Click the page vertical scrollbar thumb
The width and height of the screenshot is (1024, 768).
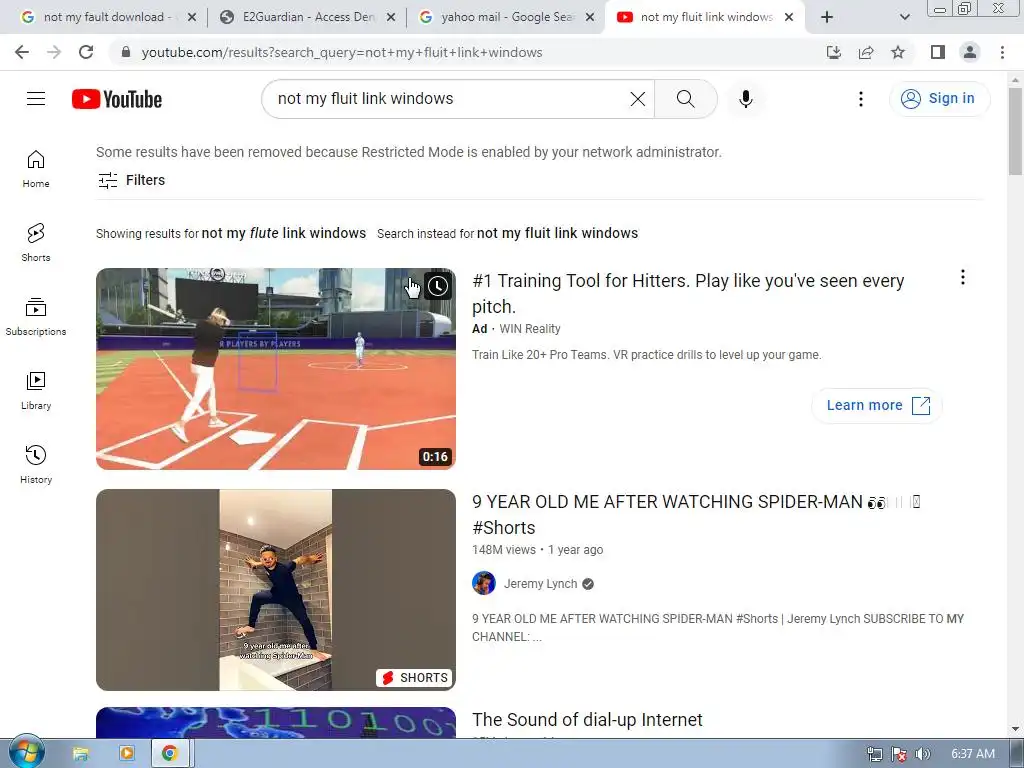point(1015,131)
